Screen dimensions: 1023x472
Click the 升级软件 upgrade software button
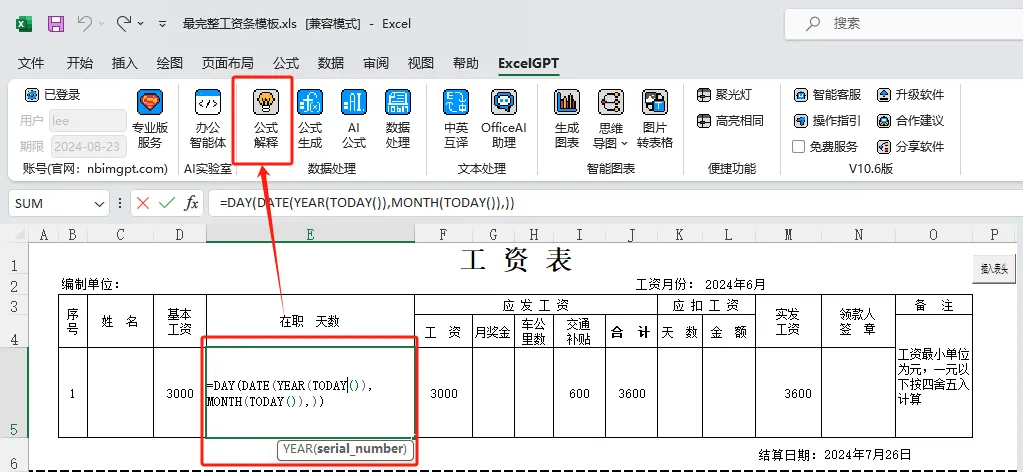tap(911, 95)
